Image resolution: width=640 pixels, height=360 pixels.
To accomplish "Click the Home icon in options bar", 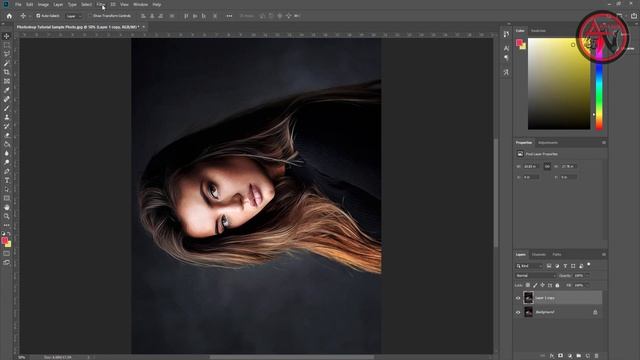I will click(9, 16).
